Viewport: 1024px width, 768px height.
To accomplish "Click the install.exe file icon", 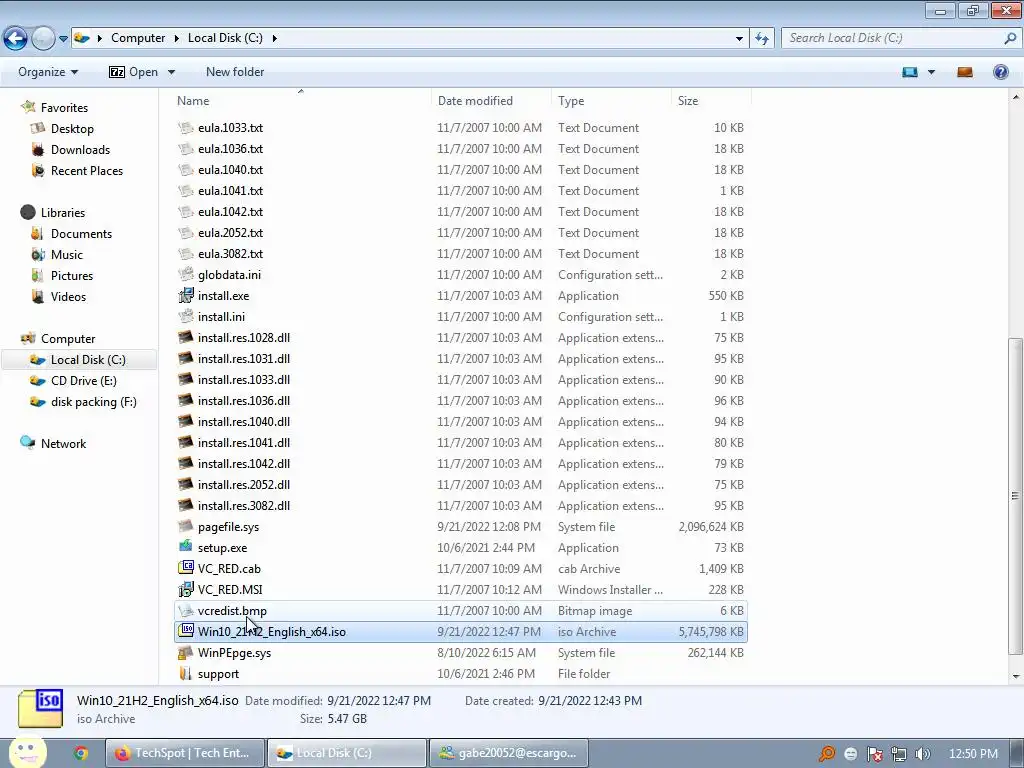I will pos(186,295).
